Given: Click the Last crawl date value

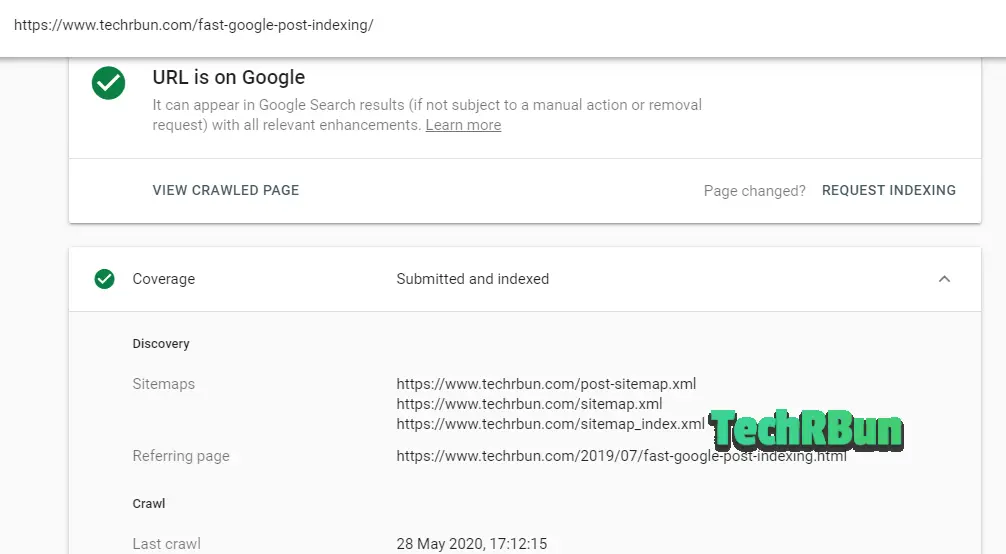Looking at the screenshot, I should (x=472, y=544).
